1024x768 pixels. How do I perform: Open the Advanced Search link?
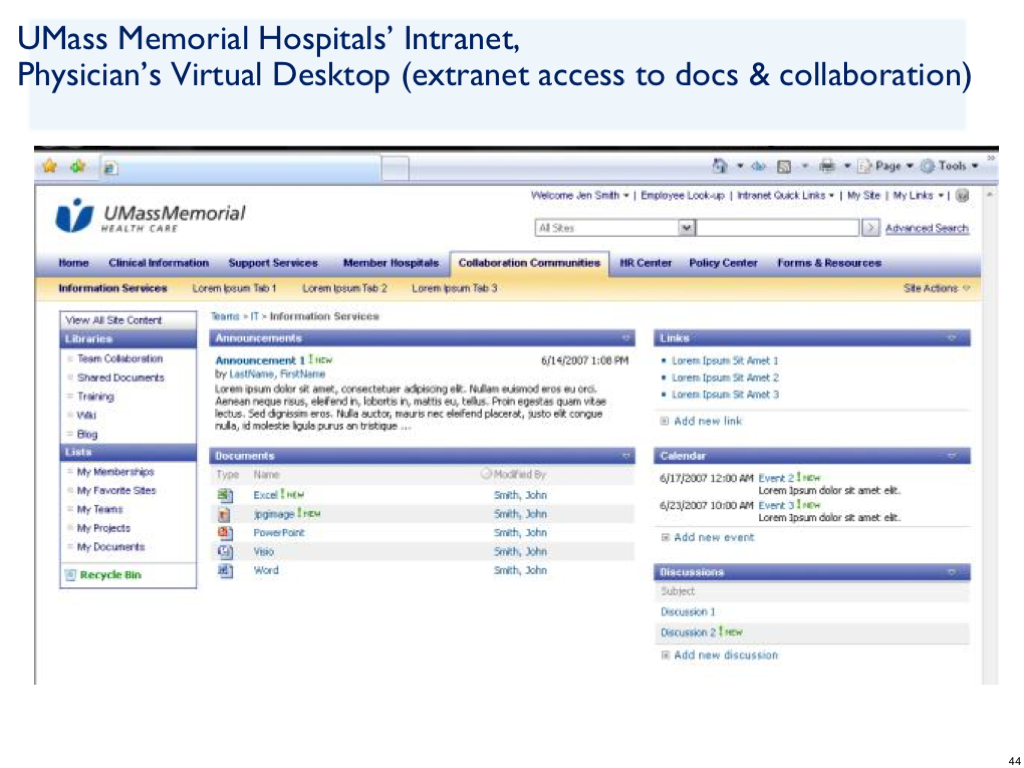pyautogui.click(x=927, y=228)
